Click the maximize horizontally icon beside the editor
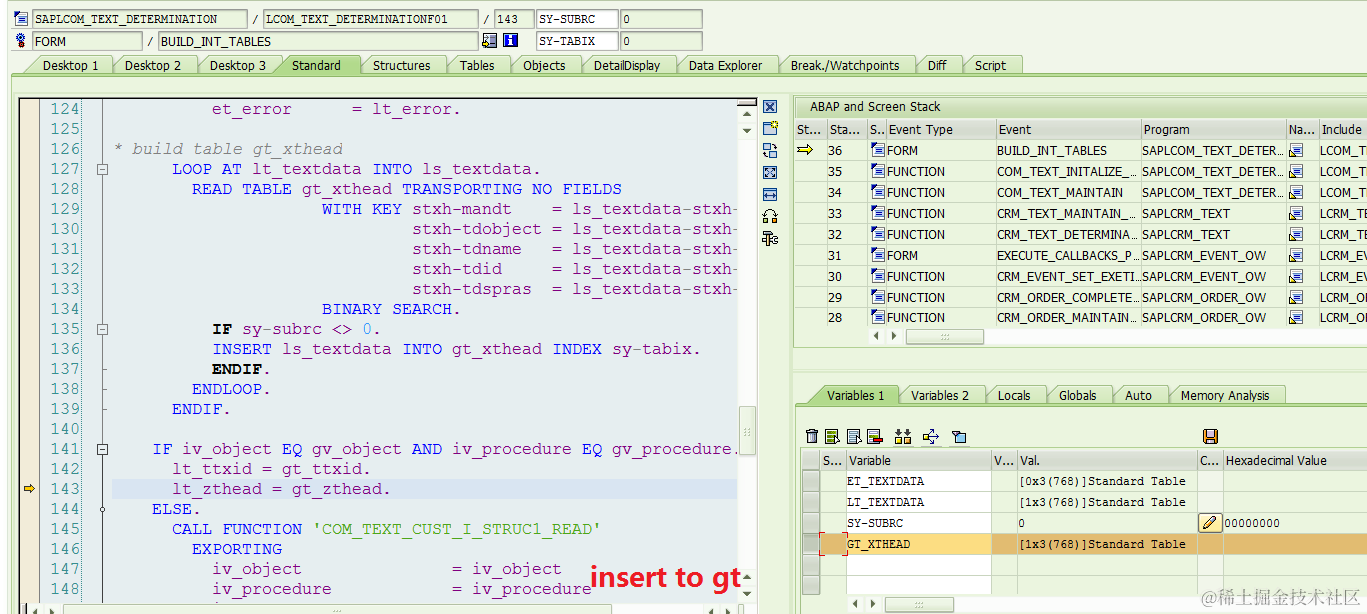Screen dimensions: 1367x614 [x=770, y=194]
